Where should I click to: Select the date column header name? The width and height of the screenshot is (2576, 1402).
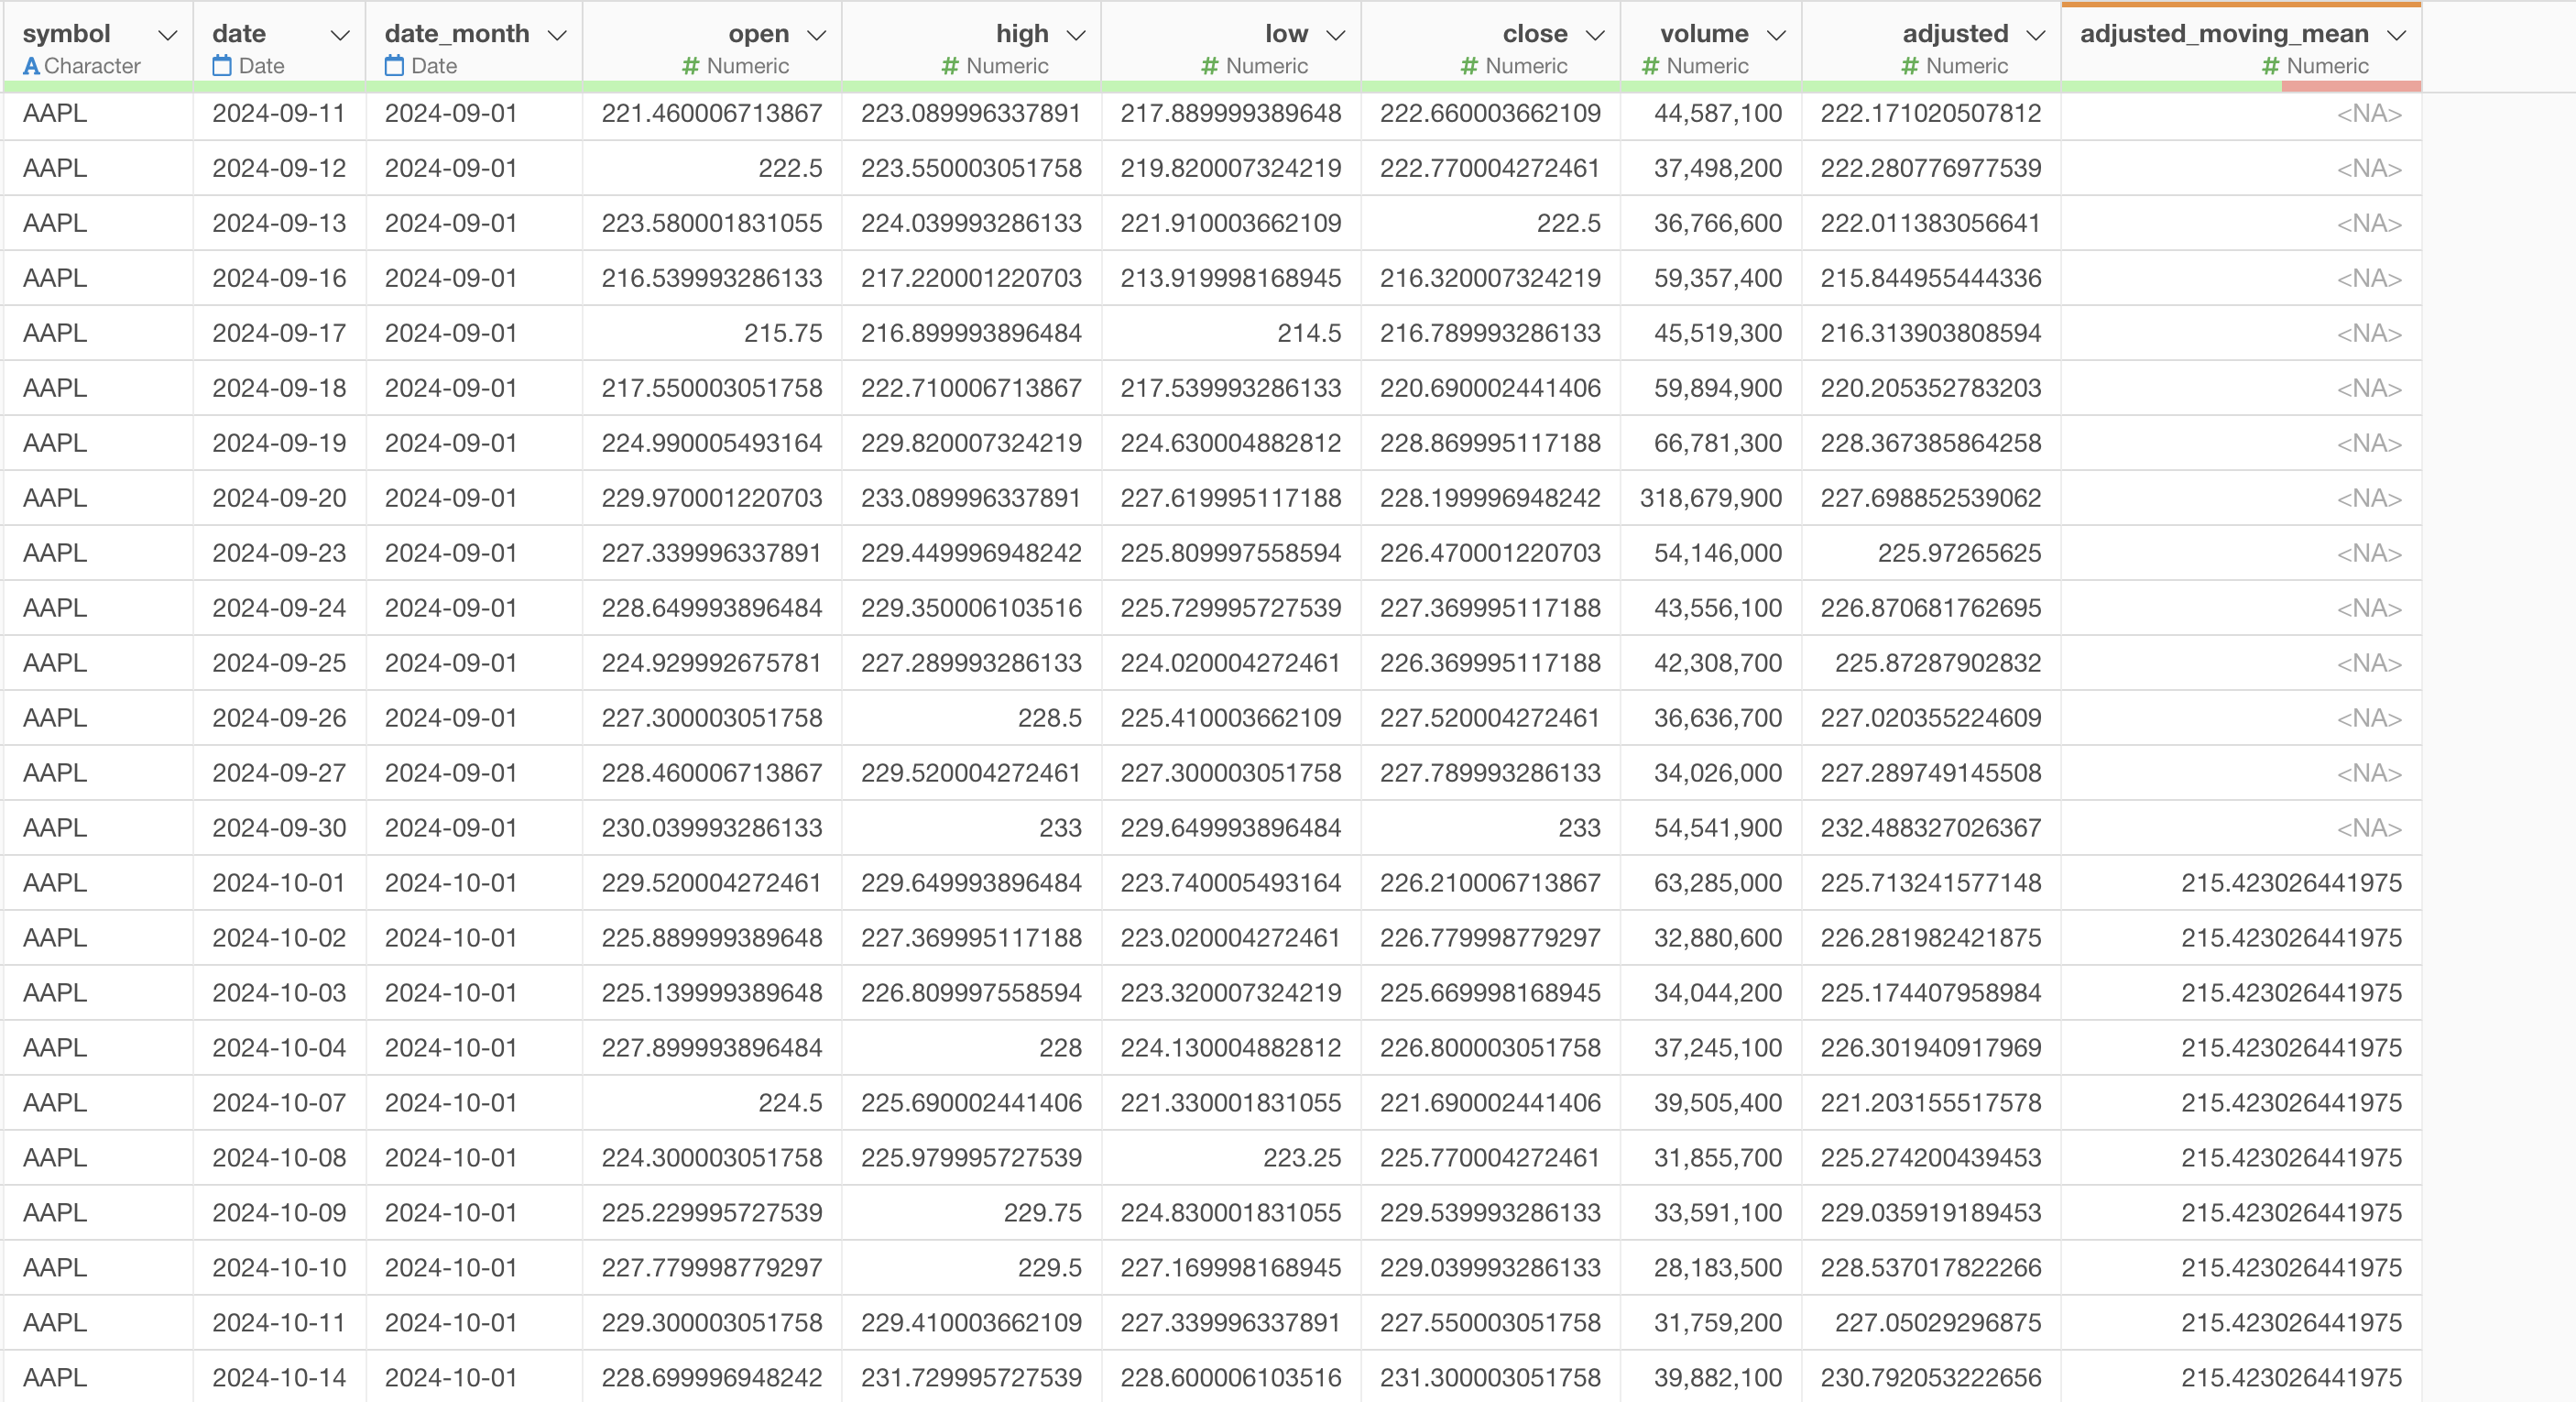click(239, 34)
